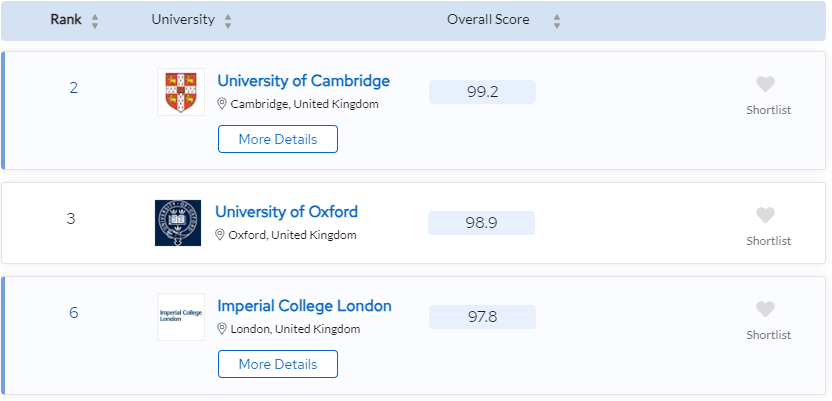Sort the list by Overall Score arrows
The height and width of the screenshot is (401, 832).
(x=557, y=21)
